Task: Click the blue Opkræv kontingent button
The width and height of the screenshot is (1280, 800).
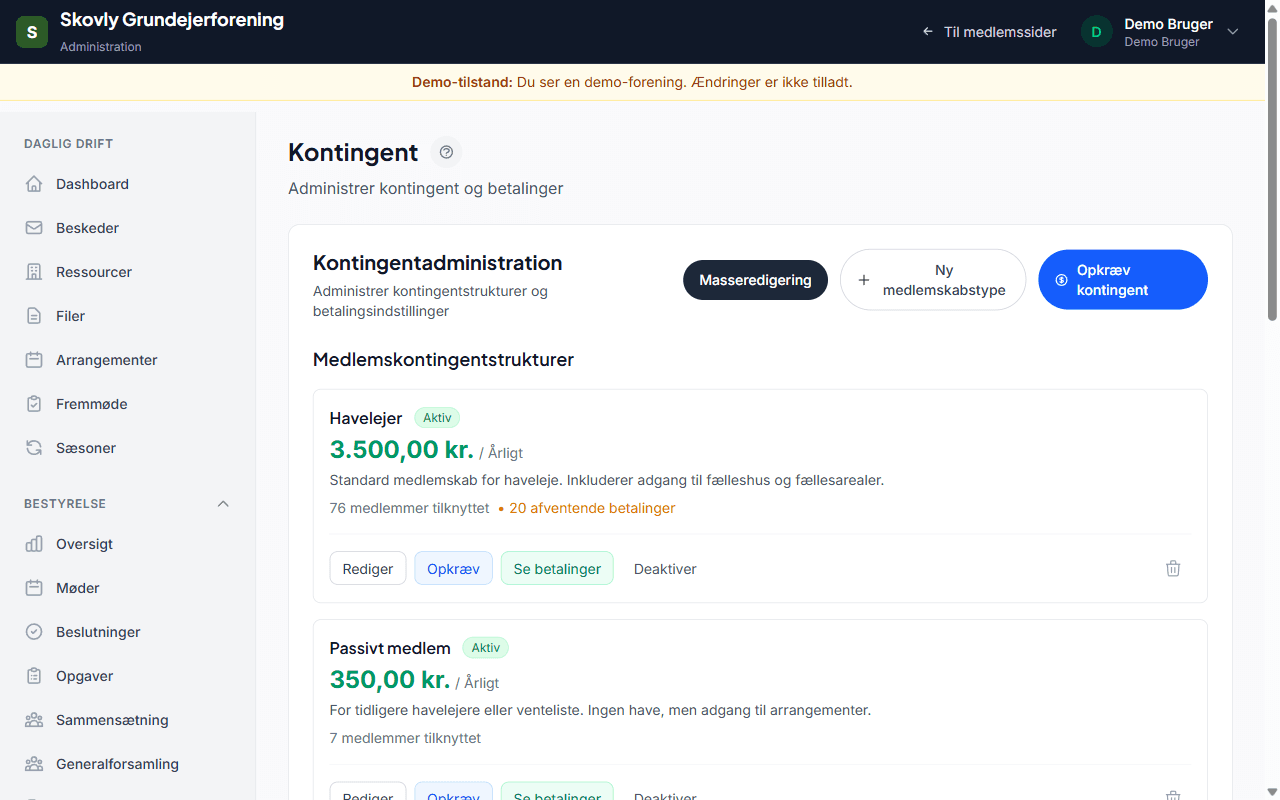Action: [1123, 280]
